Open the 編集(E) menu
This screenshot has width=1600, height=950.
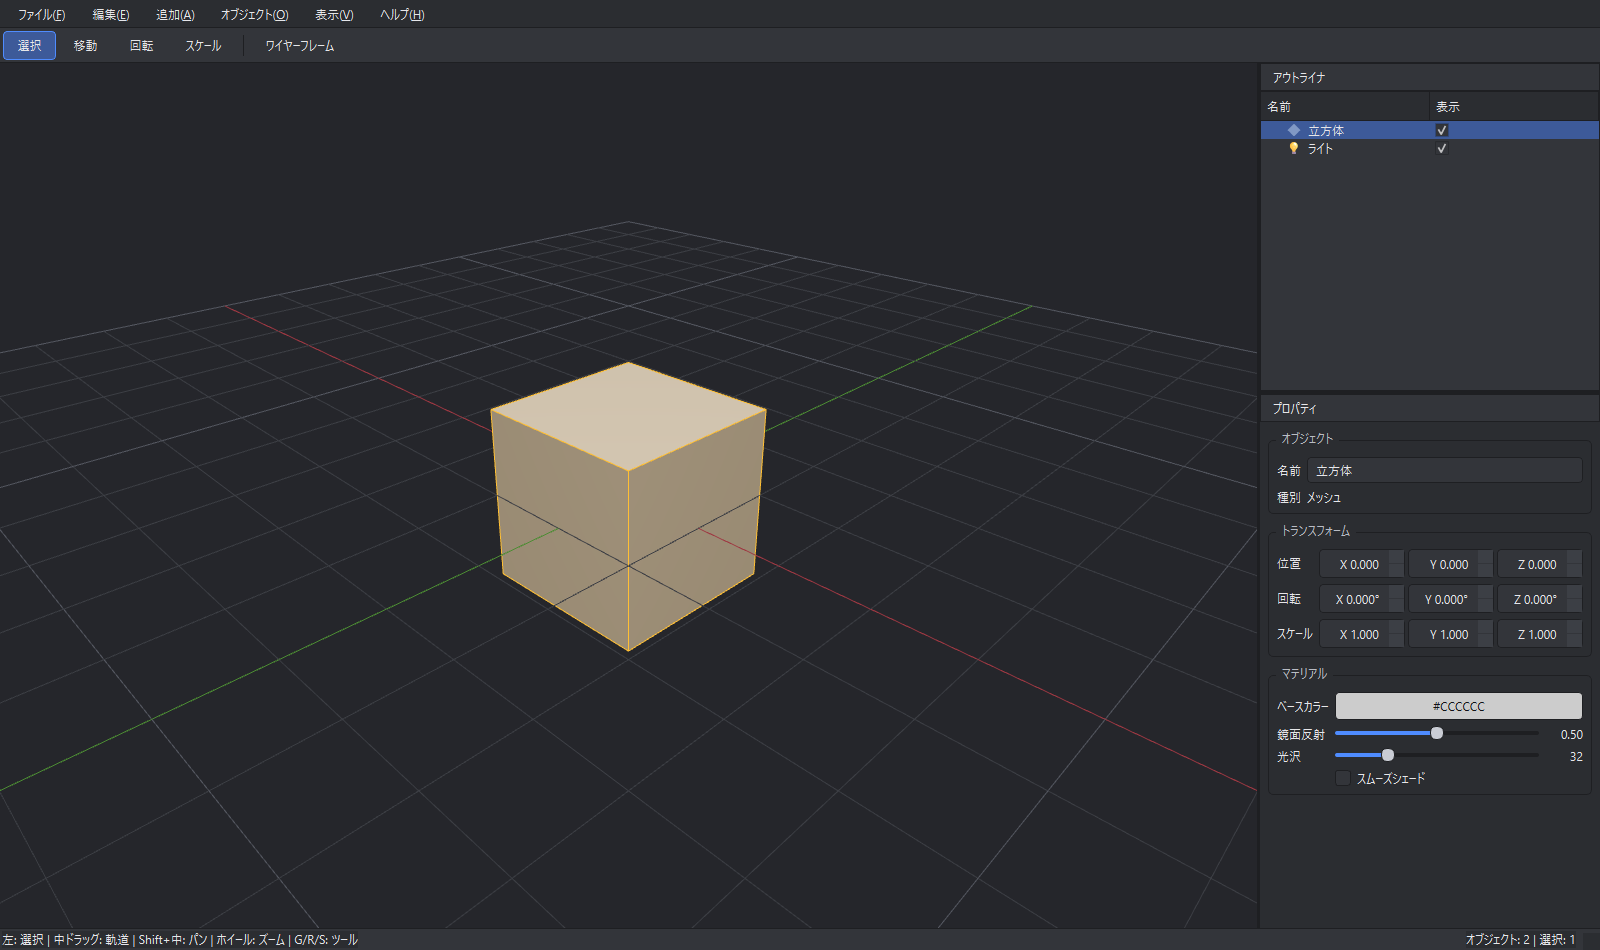click(110, 15)
